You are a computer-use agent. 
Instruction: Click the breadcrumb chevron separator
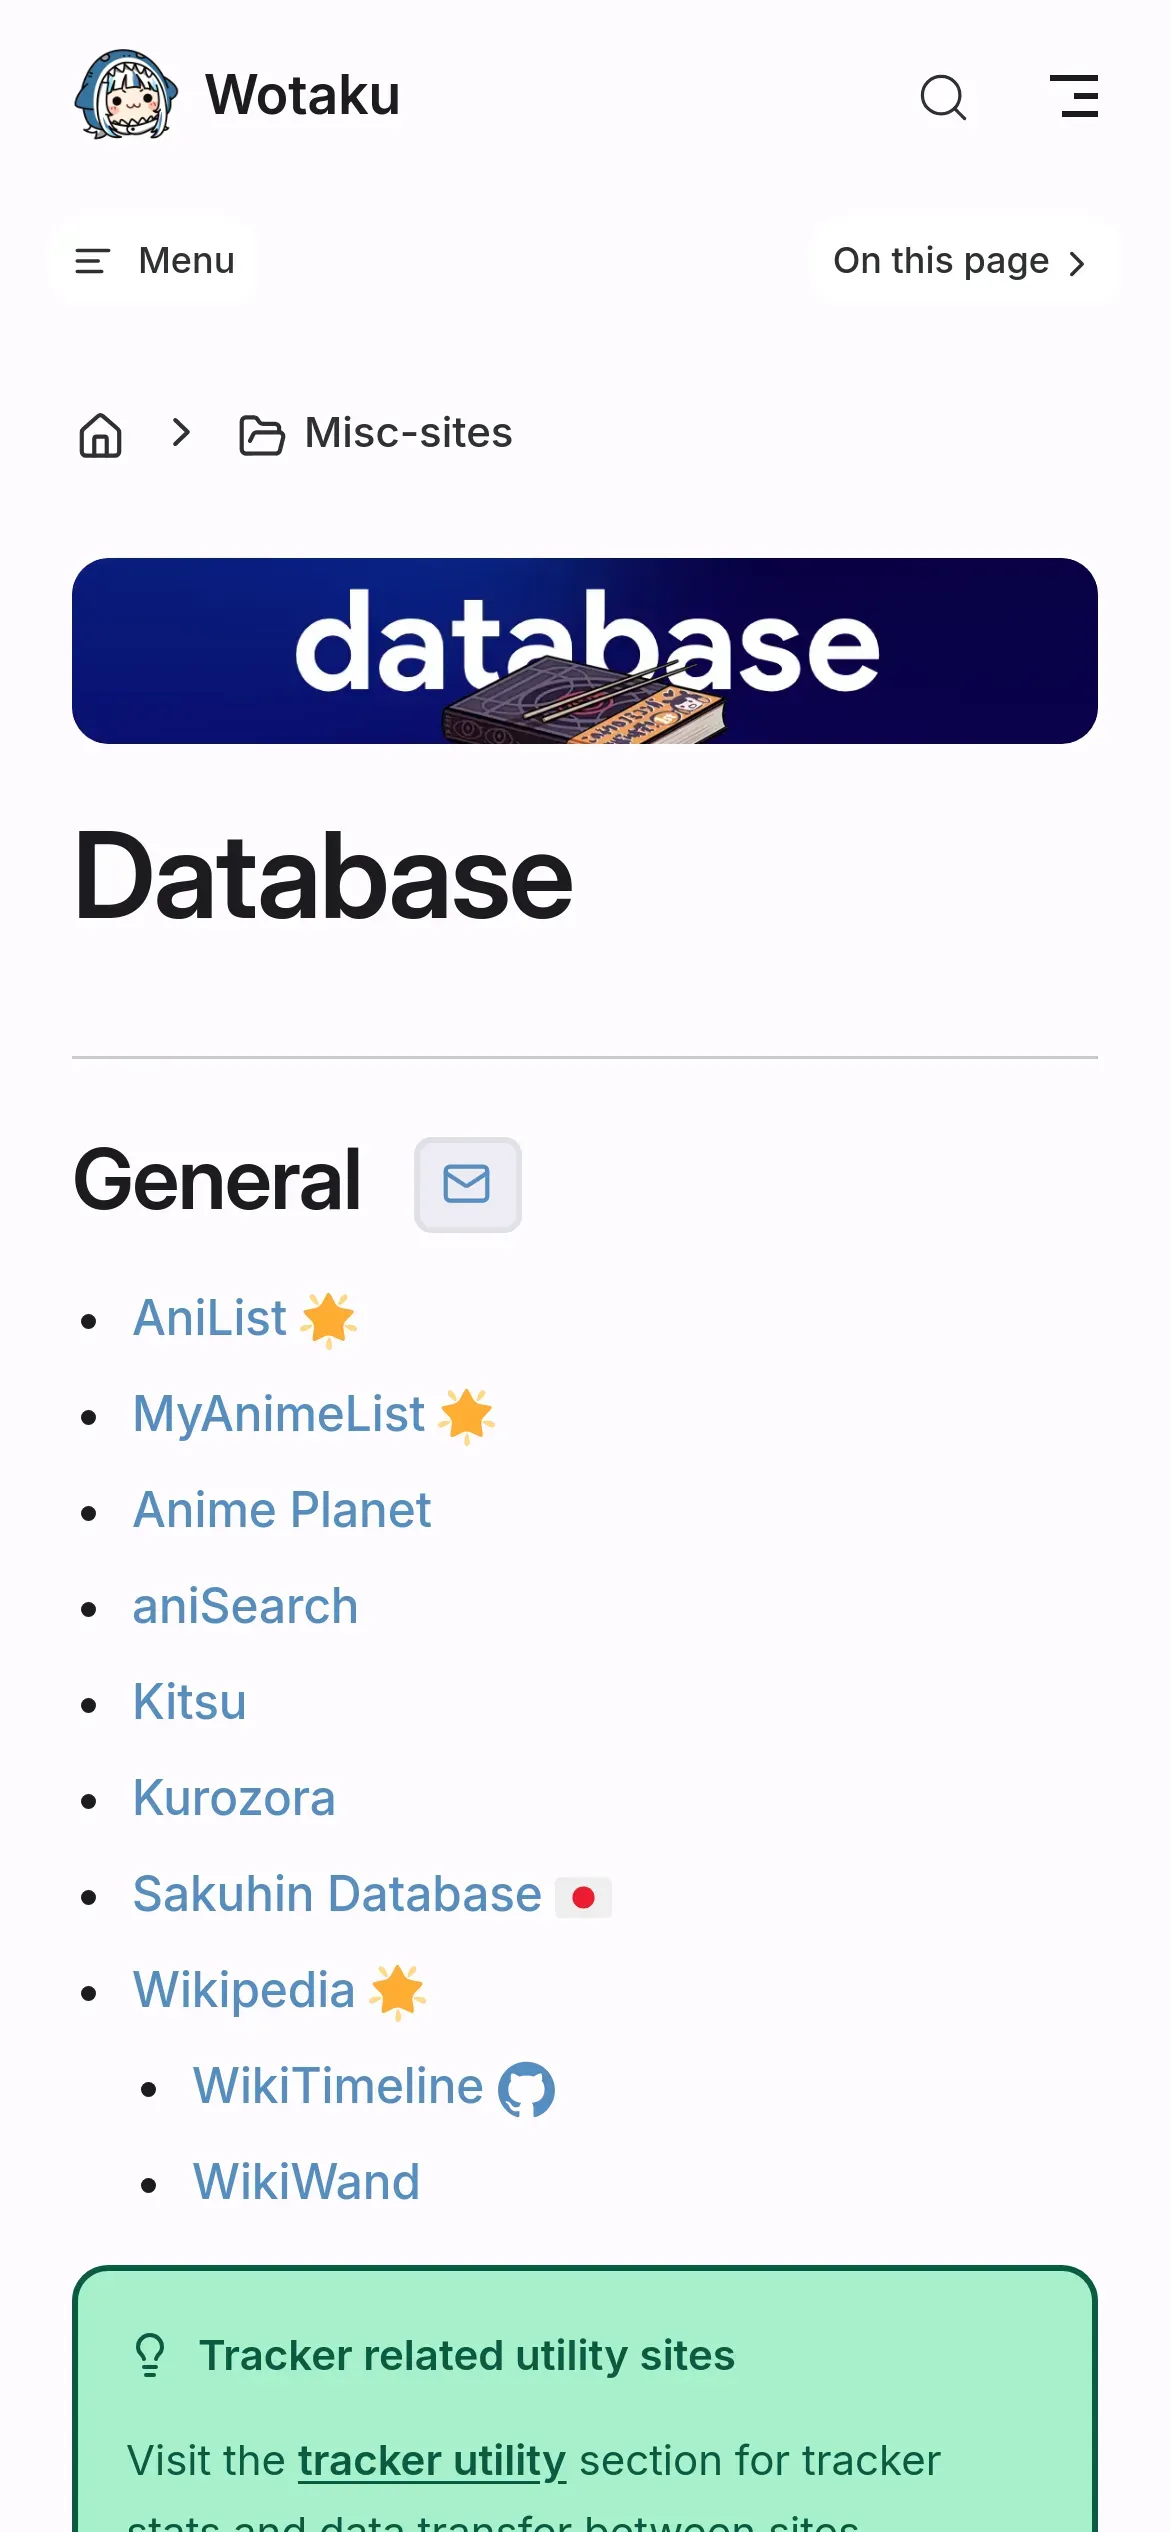point(181,433)
